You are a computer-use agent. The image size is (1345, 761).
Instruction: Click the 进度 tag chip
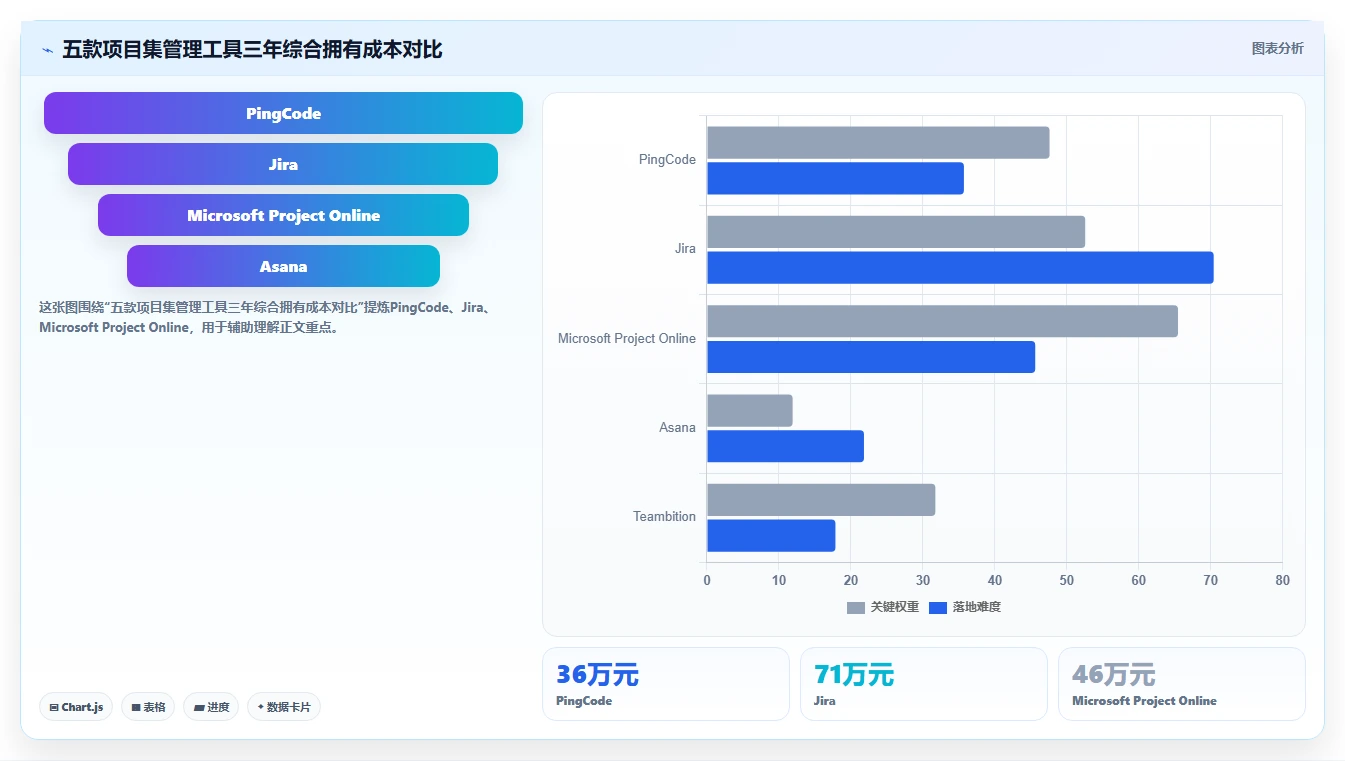tap(211, 707)
